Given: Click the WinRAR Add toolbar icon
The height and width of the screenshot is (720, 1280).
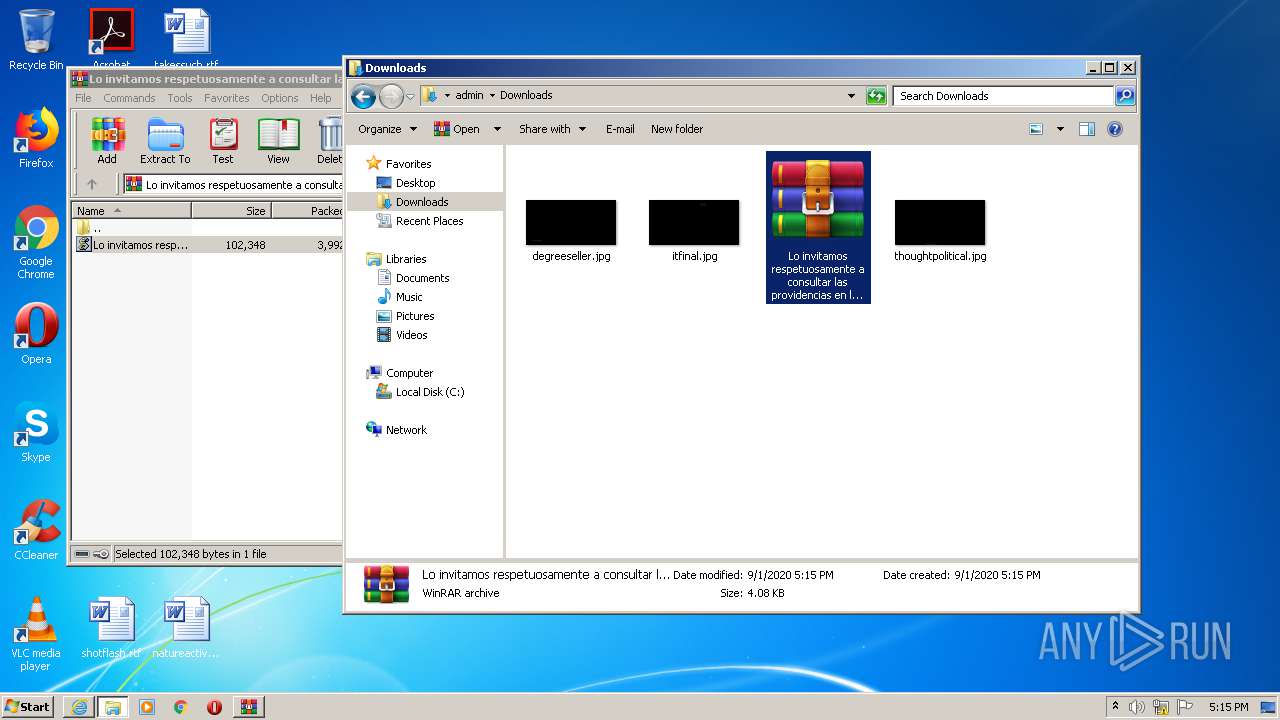Looking at the screenshot, I should (x=107, y=141).
